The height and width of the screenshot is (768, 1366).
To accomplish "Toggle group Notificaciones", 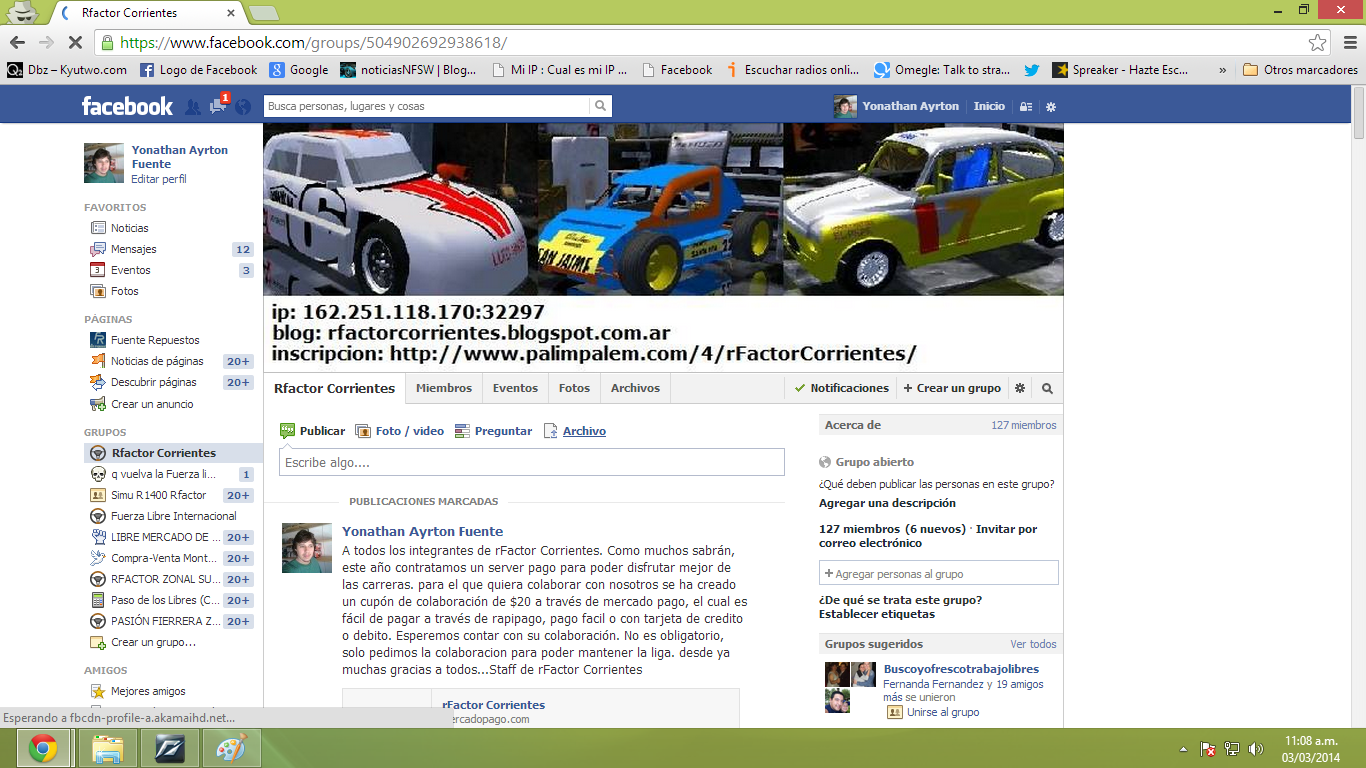I will (x=841, y=388).
